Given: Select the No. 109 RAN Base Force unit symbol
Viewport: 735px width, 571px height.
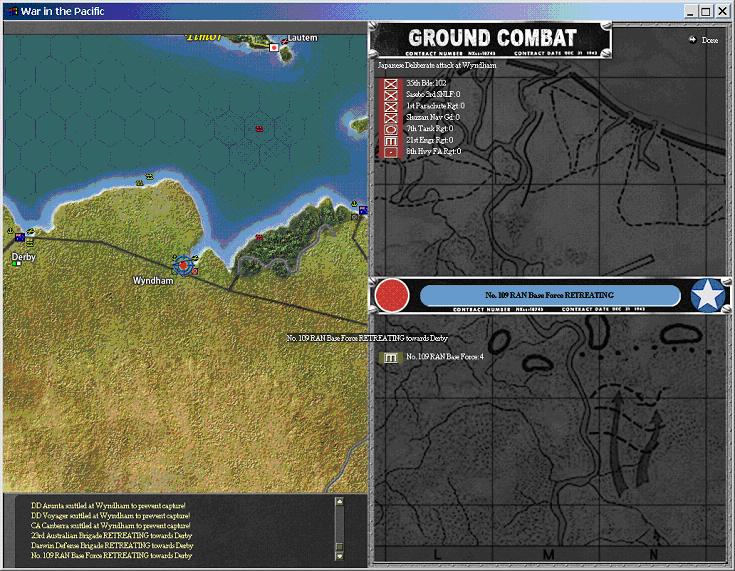Looking at the screenshot, I should pos(390,358).
